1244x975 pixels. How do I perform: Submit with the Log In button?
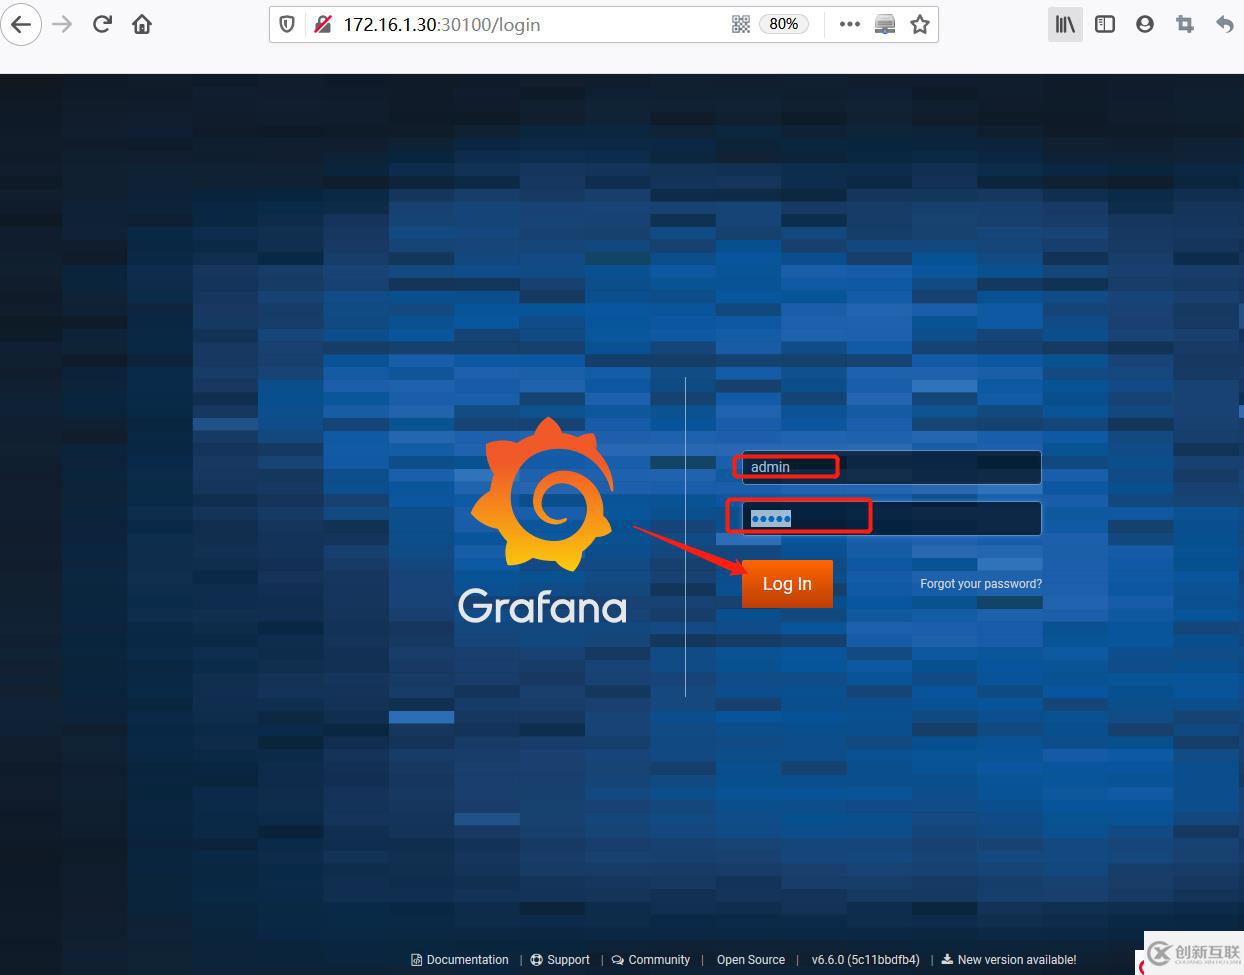(x=787, y=584)
